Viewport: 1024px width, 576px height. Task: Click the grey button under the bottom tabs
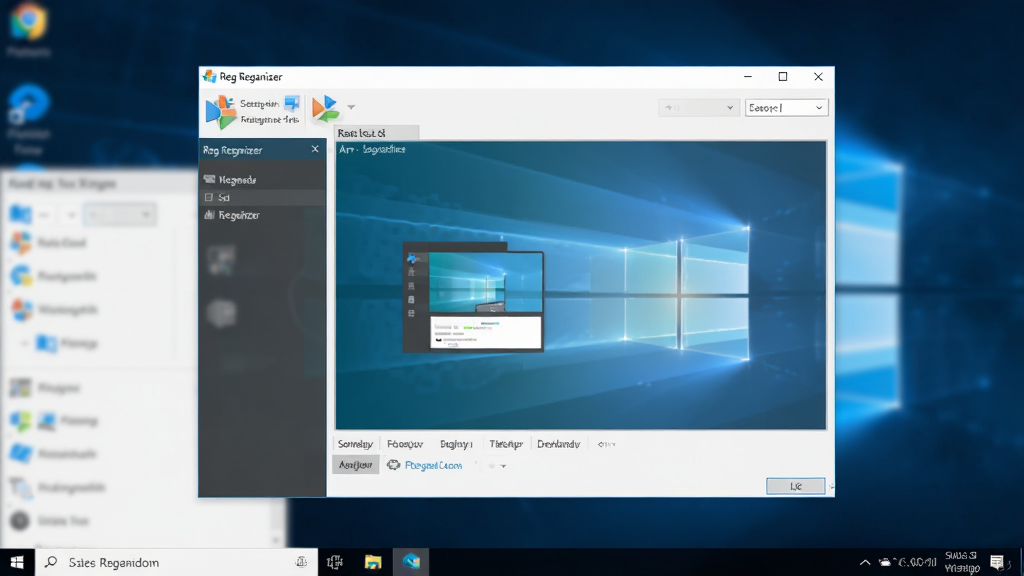click(355, 465)
